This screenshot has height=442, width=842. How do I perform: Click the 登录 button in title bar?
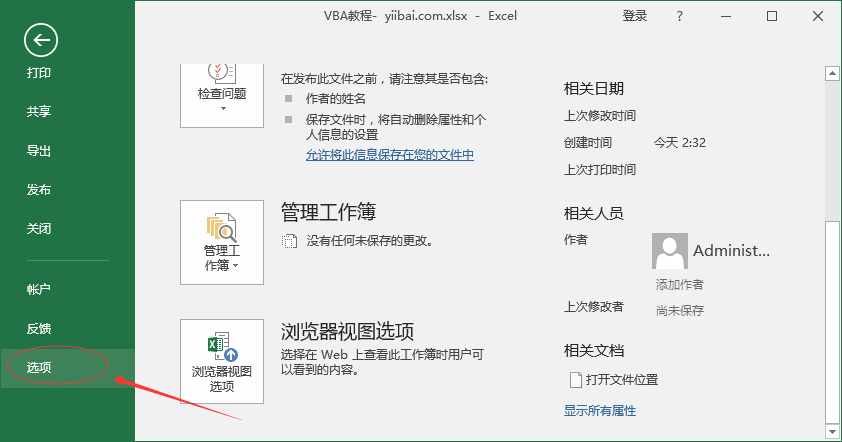(635, 16)
